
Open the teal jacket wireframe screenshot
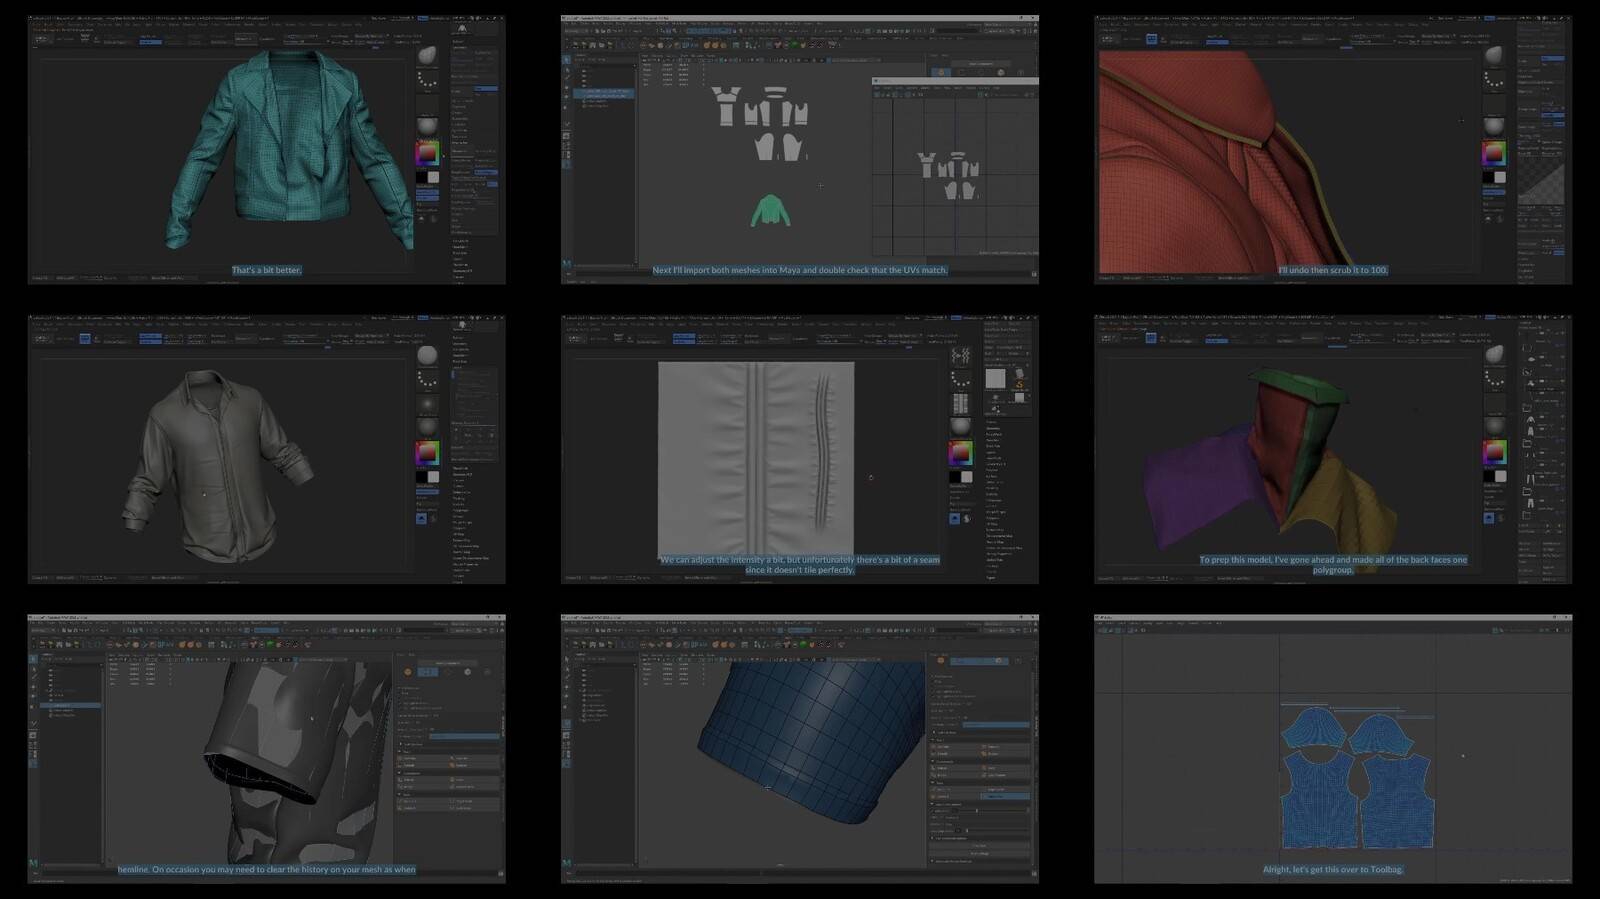[x=266, y=149]
